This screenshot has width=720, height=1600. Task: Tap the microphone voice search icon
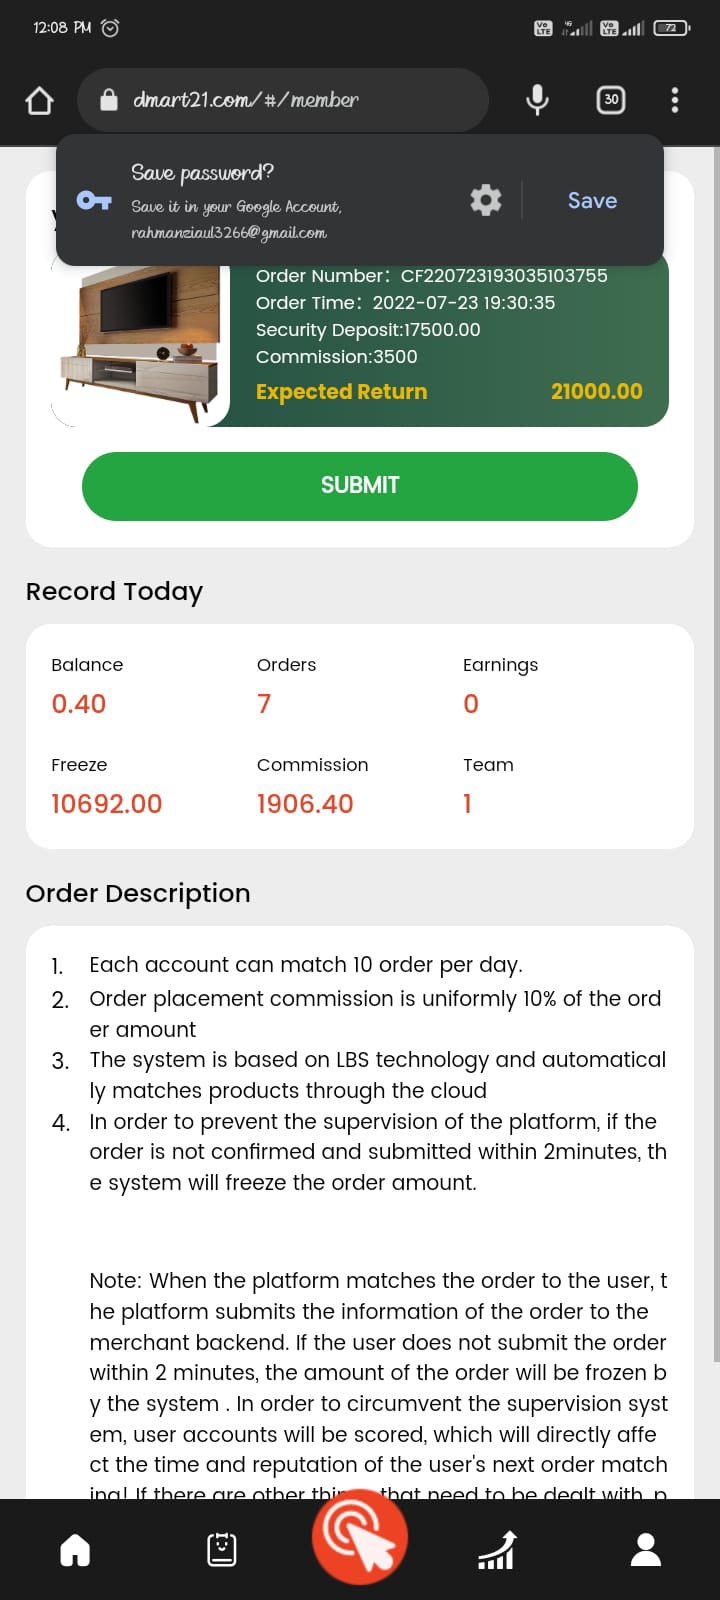(537, 100)
